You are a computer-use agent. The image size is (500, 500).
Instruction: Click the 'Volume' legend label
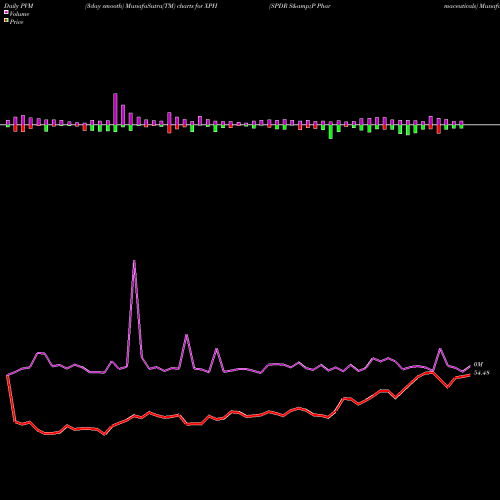[19, 14]
